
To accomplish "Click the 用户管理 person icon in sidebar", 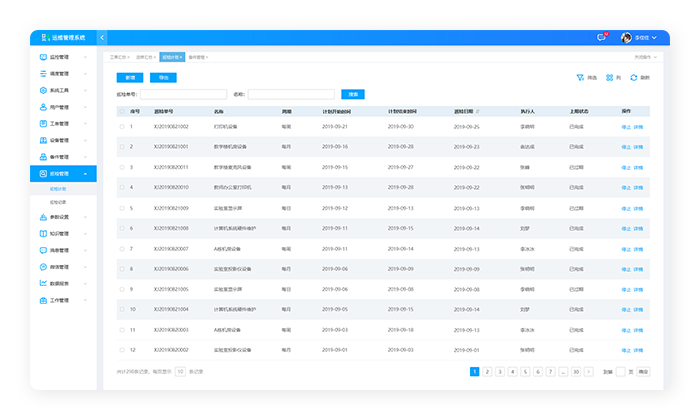I will coord(43,106).
